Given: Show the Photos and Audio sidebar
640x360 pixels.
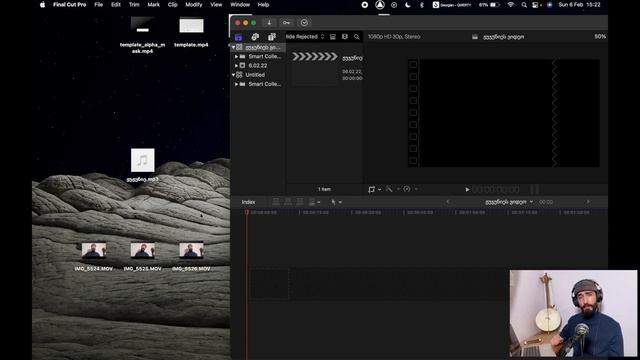Looking at the screenshot, I should click(x=255, y=37).
